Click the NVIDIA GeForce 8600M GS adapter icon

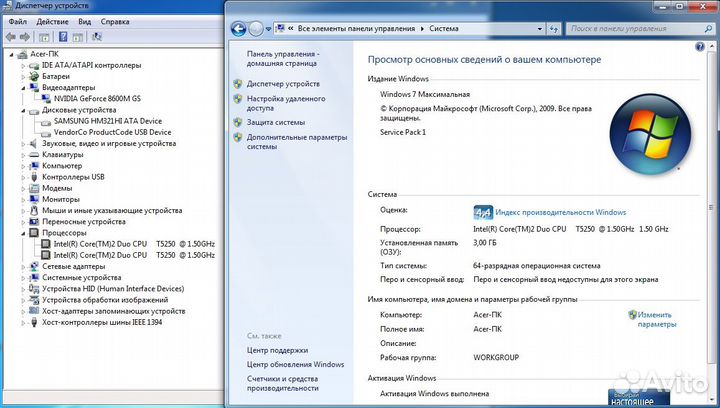point(45,99)
